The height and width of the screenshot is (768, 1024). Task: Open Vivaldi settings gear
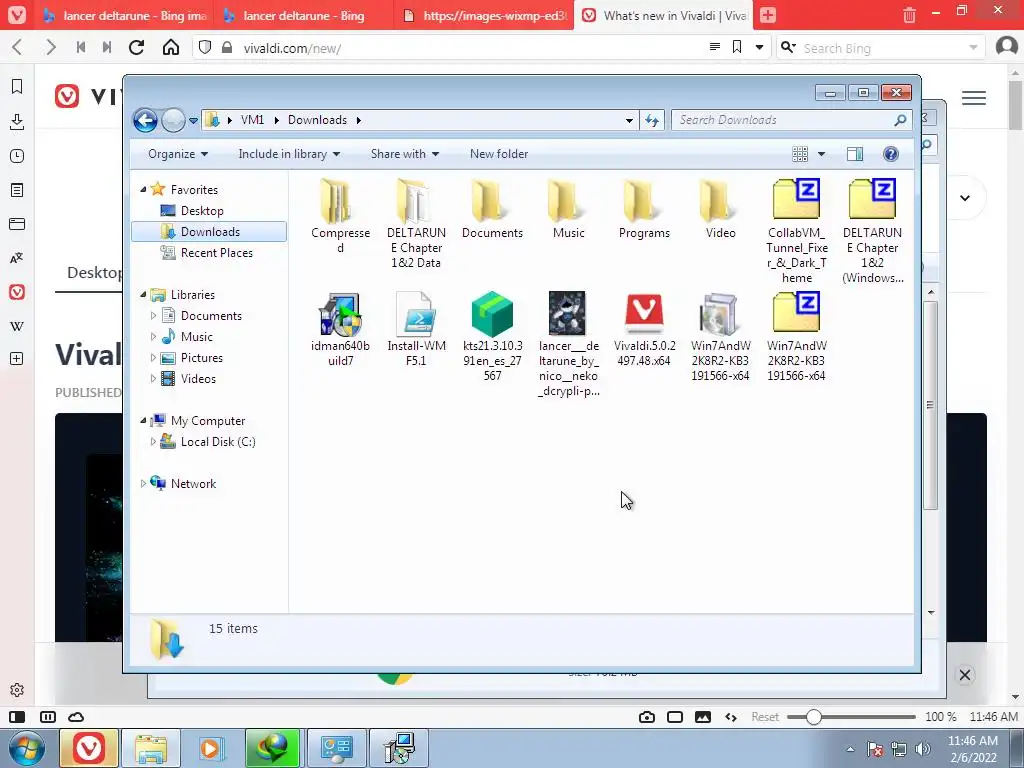pos(17,690)
